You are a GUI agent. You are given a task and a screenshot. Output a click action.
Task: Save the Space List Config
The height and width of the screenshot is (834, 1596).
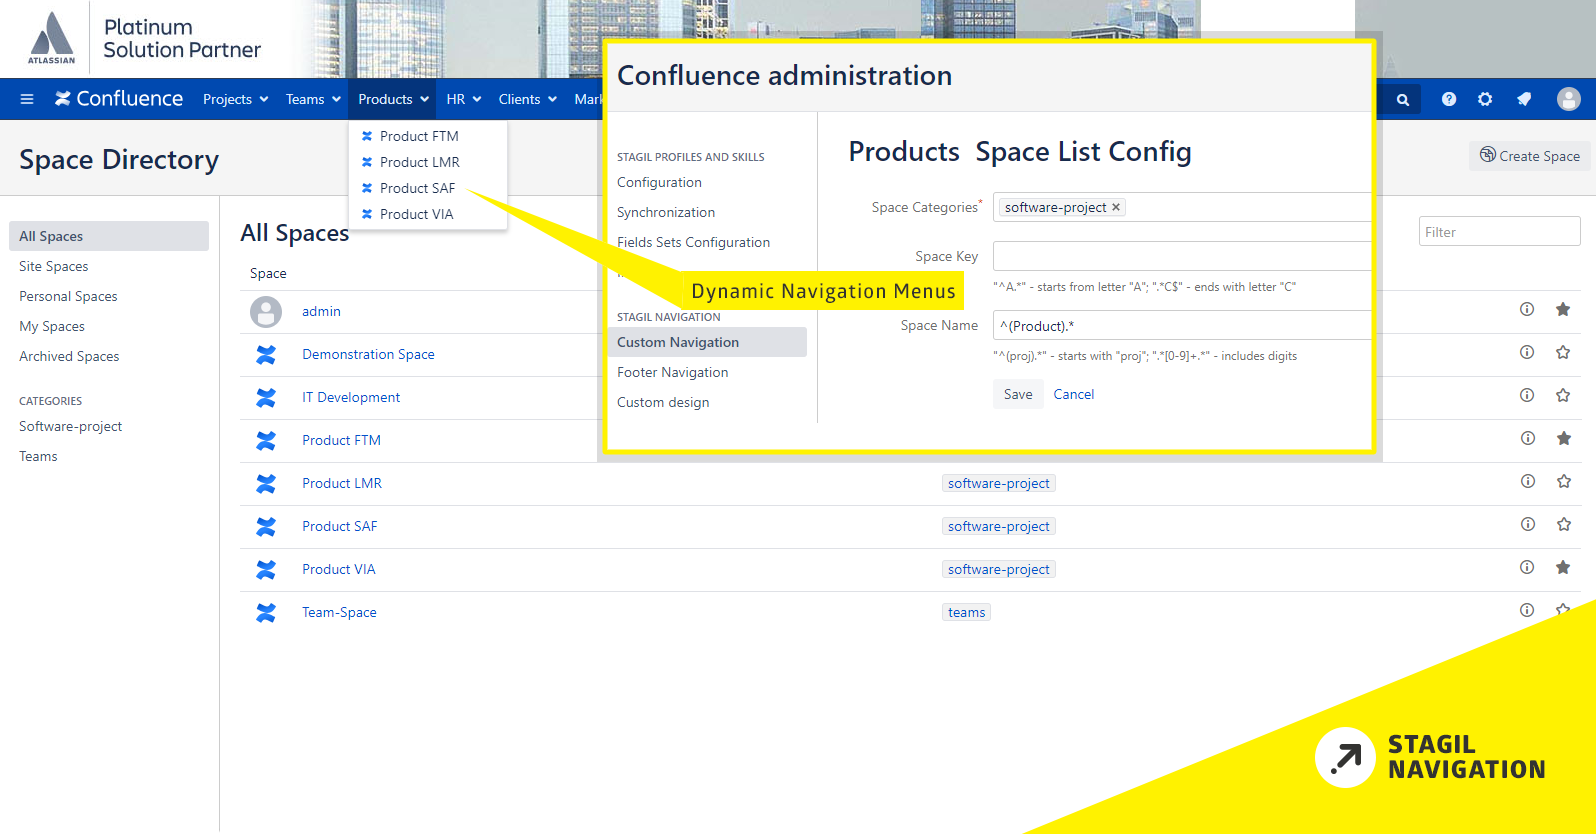pos(1018,394)
